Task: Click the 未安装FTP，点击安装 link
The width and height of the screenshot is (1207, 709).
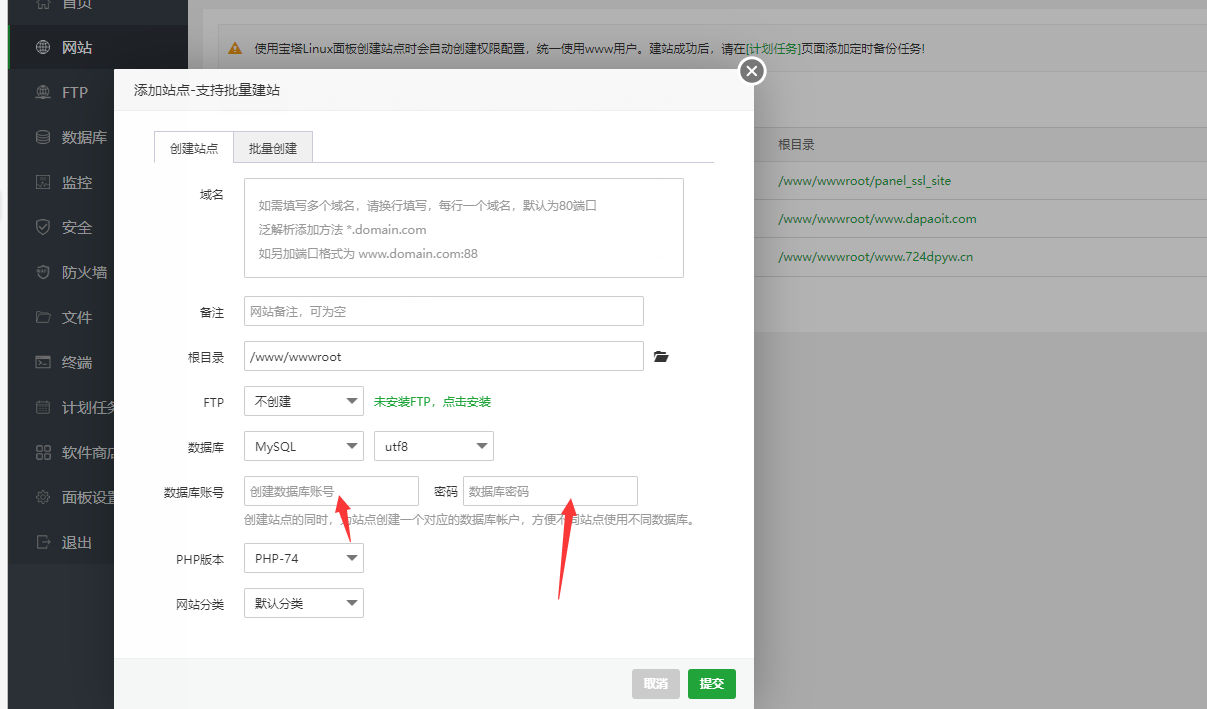Action: 432,401
